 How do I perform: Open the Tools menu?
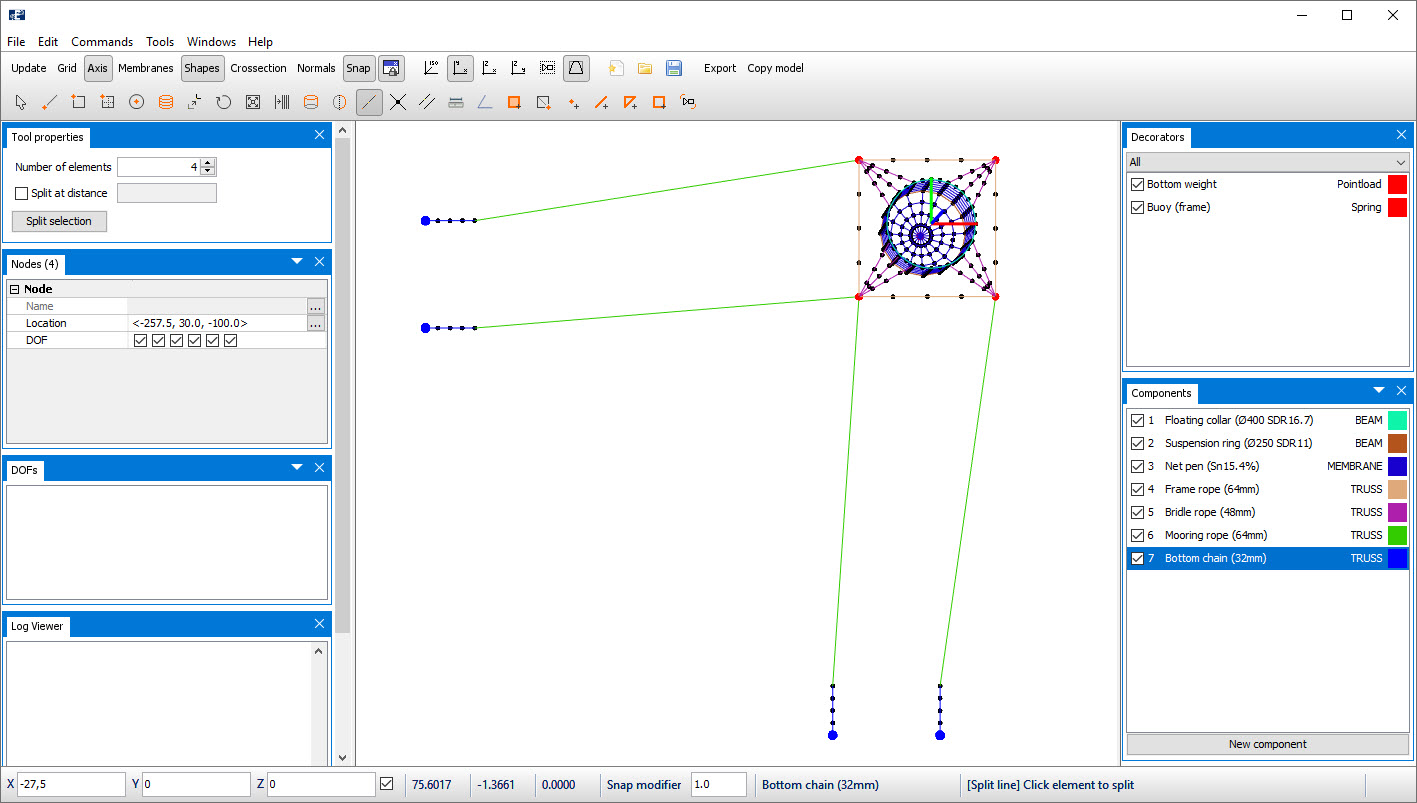click(x=160, y=42)
